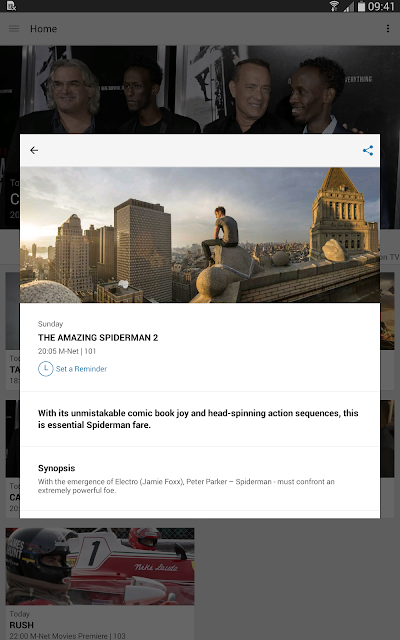Tap the Home title in the header
The image size is (400, 640).
coord(44,29)
